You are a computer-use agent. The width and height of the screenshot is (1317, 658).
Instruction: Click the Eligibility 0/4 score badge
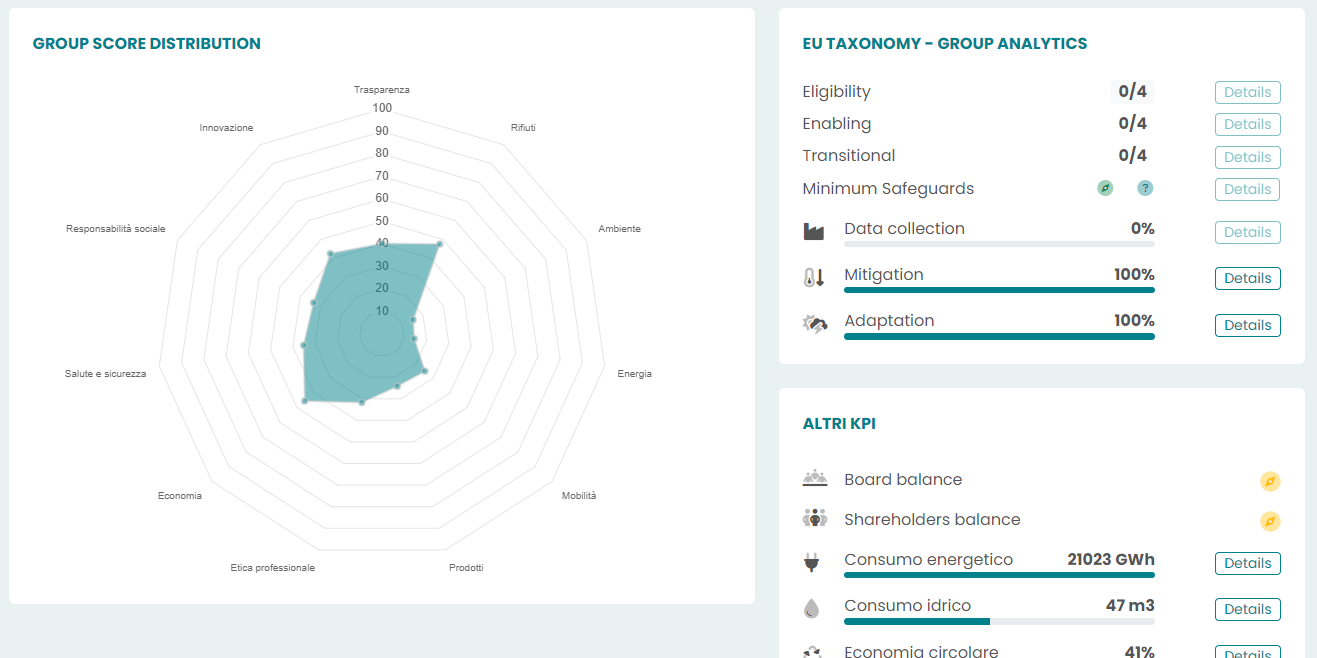[1132, 92]
